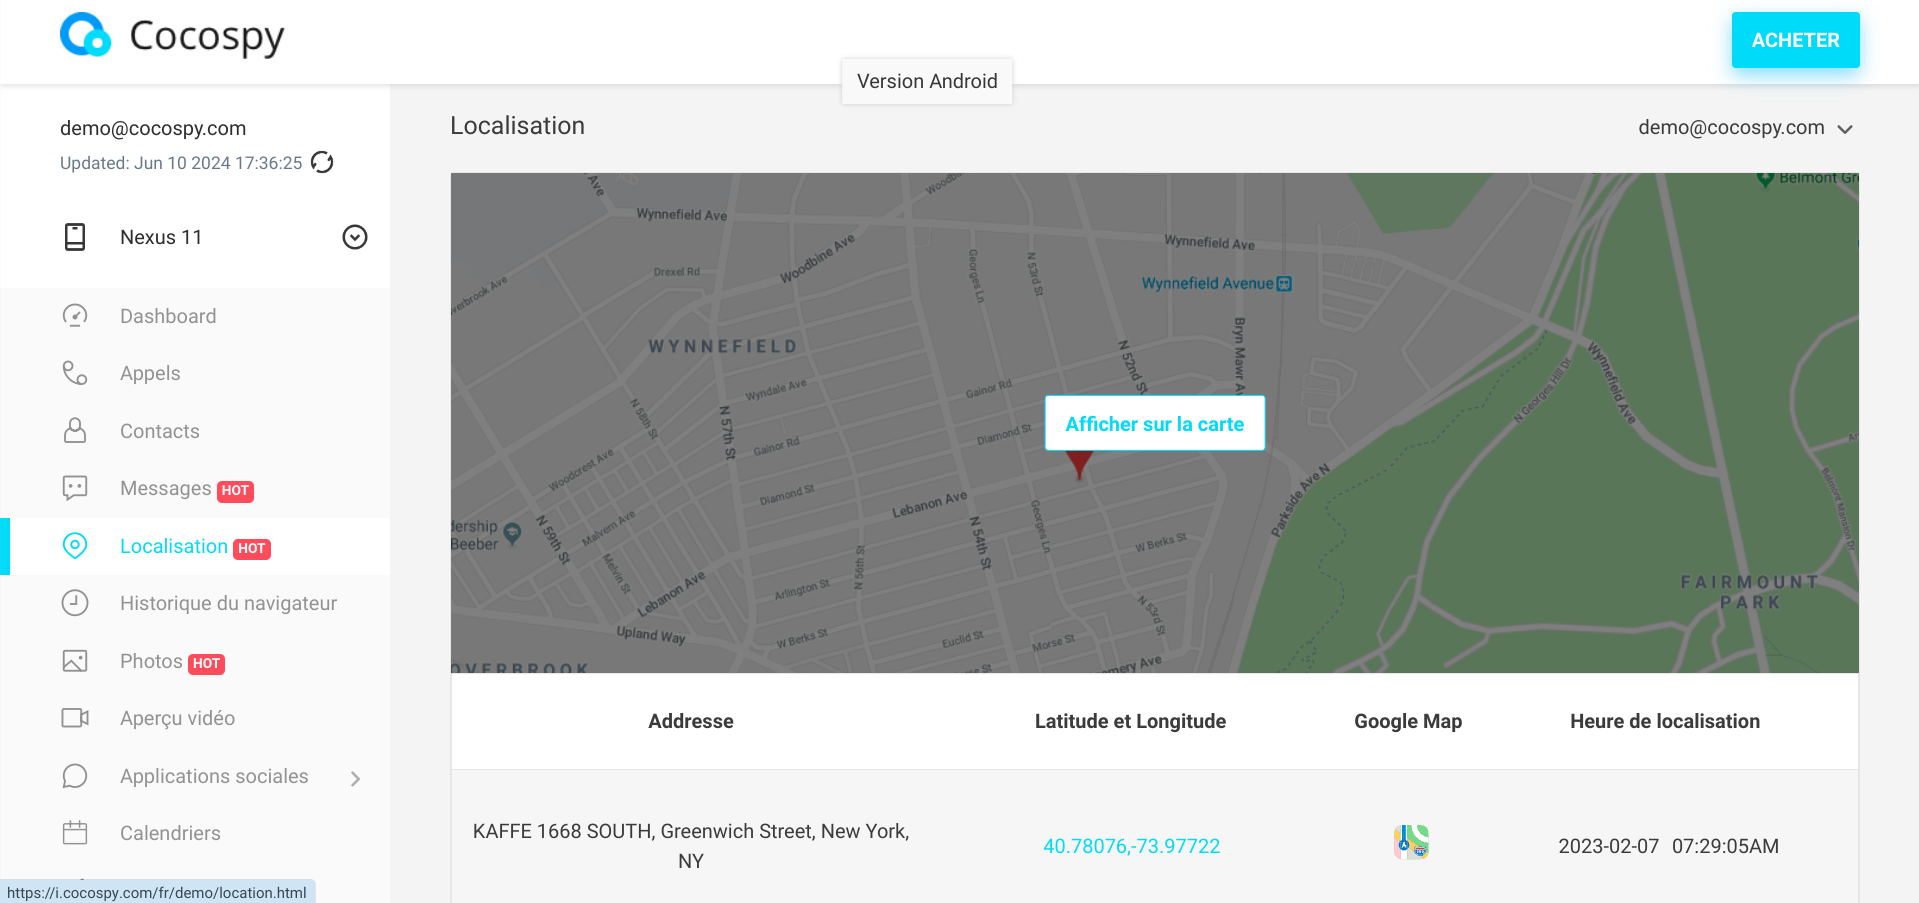
Task: Open the Dashboard menu item
Action: [x=168, y=316]
